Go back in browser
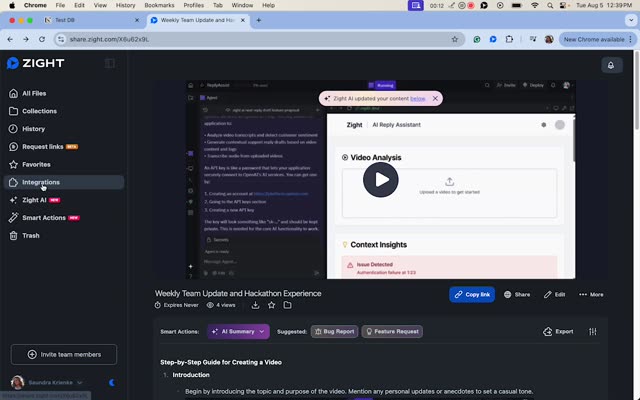The image size is (640, 400). (10, 39)
